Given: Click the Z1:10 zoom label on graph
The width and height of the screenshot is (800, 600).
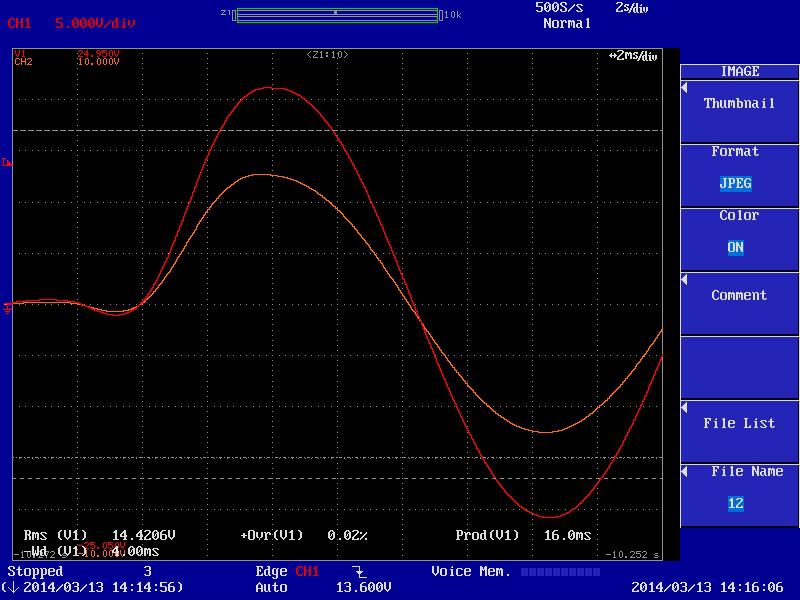Looking at the screenshot, I should click(x=327, y=55).
